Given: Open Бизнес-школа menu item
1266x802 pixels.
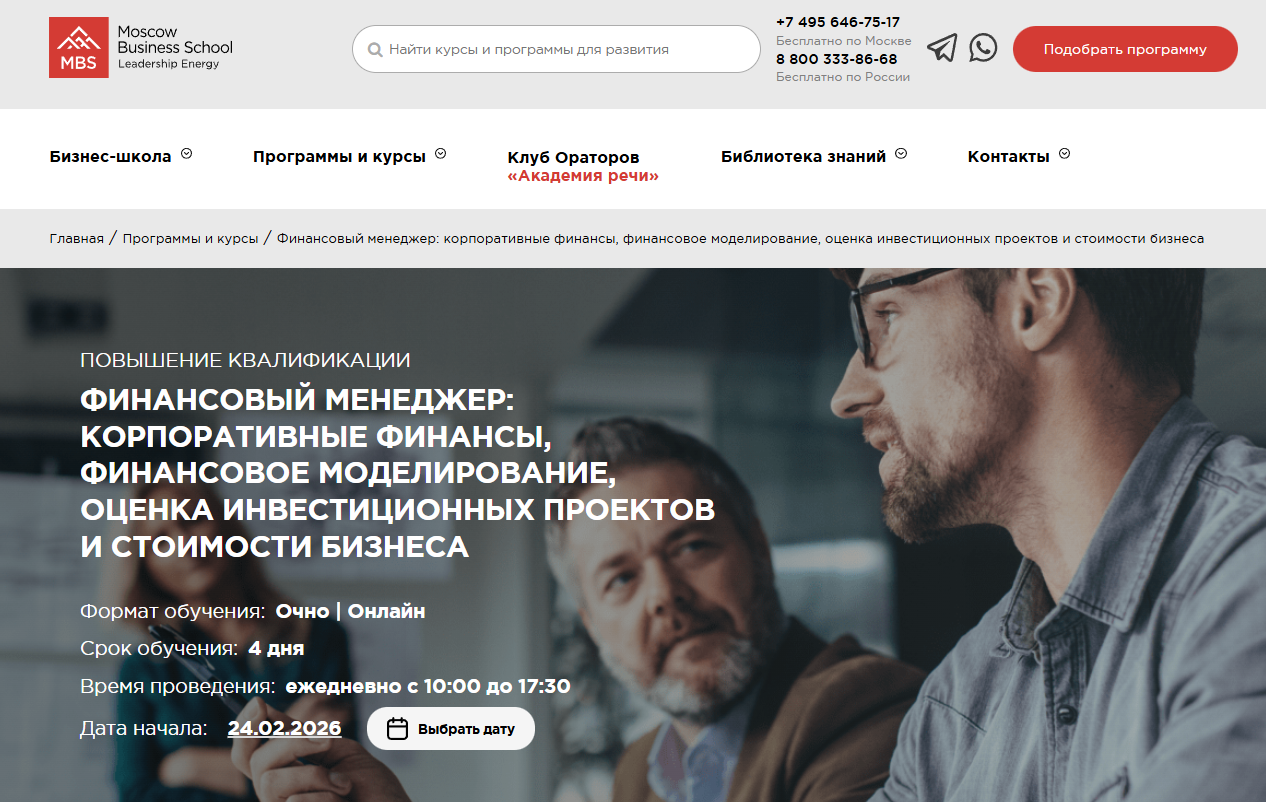Looking at the screenshot, I should click(x=110, y=156).
